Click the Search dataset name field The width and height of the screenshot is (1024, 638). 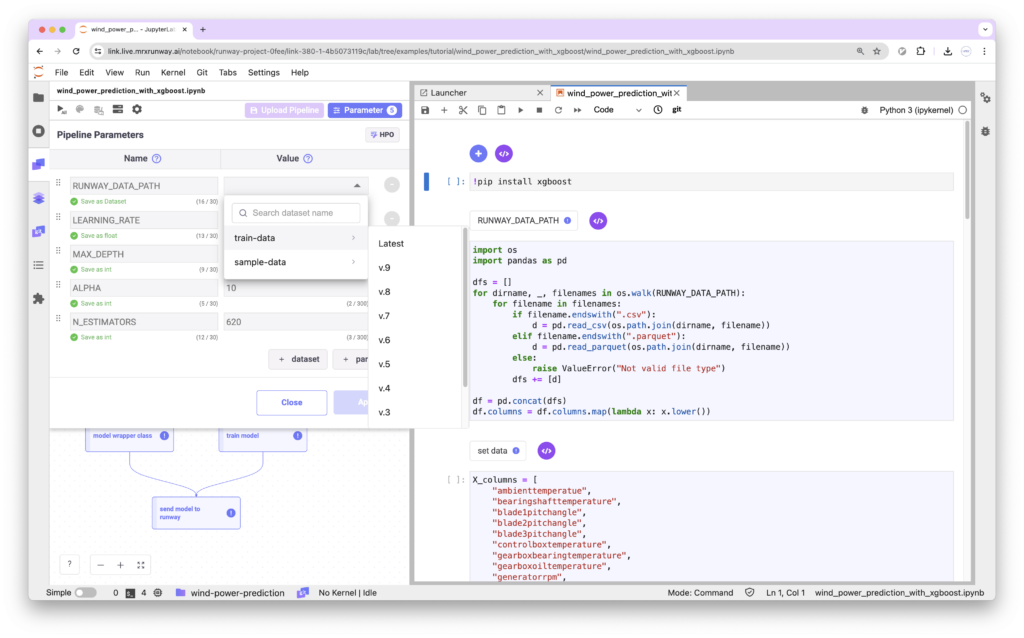tap(296, 213)
